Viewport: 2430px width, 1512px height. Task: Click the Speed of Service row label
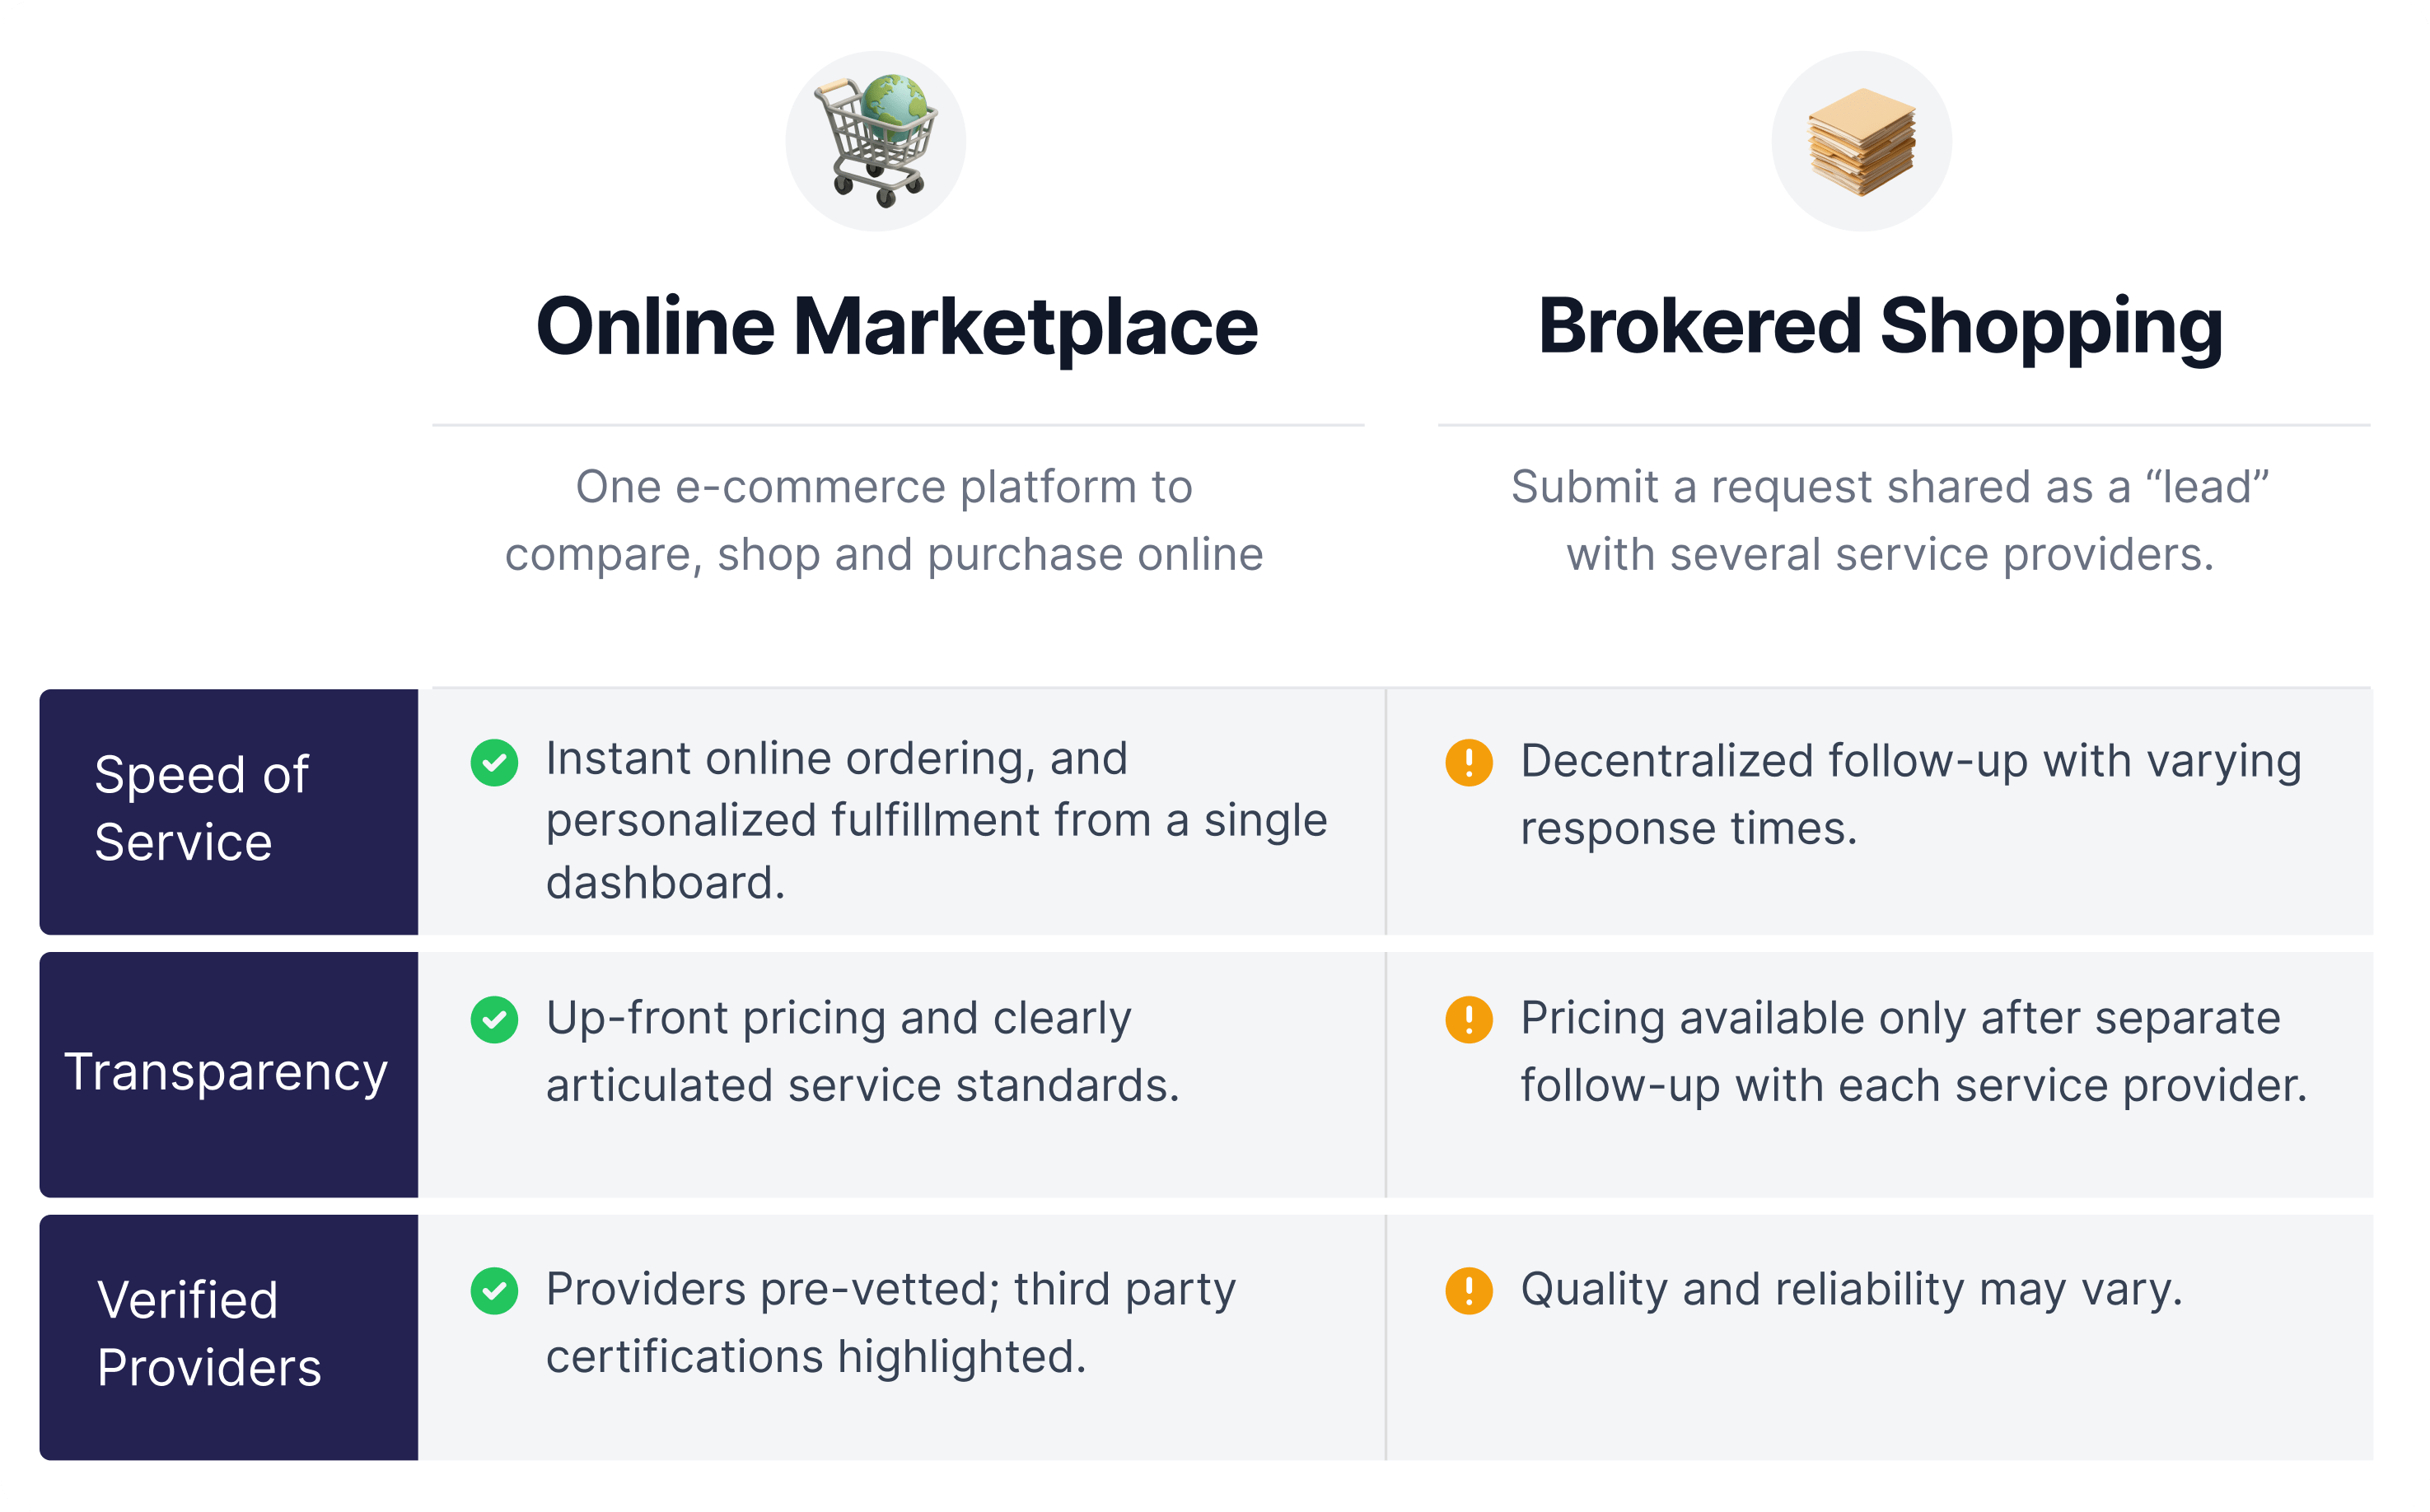tap(202, 808)
